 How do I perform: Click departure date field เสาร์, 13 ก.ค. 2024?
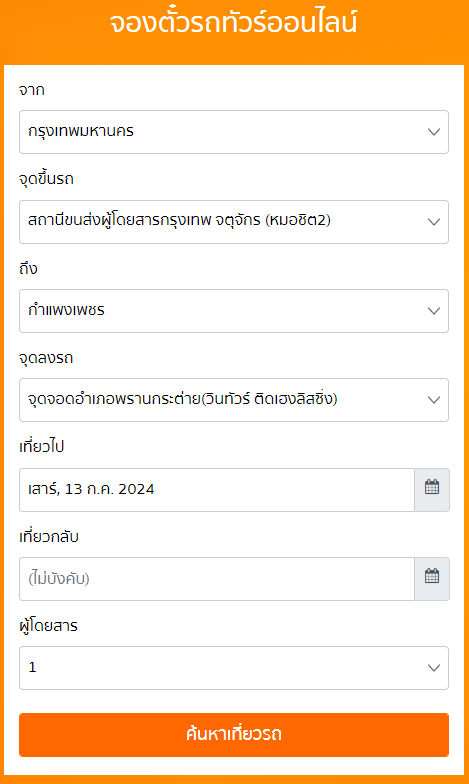pos(216,490)
